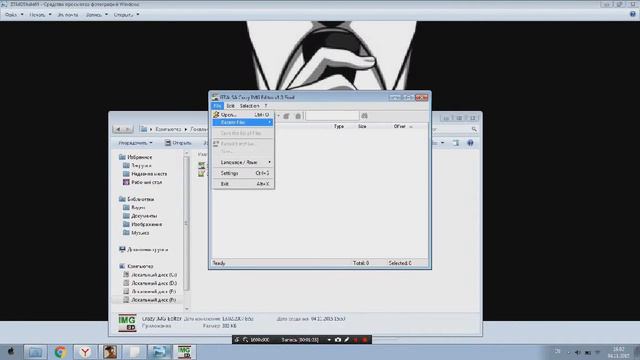
Task: Click the Explorer preview pane toggle icon
Action: (456, 143)
